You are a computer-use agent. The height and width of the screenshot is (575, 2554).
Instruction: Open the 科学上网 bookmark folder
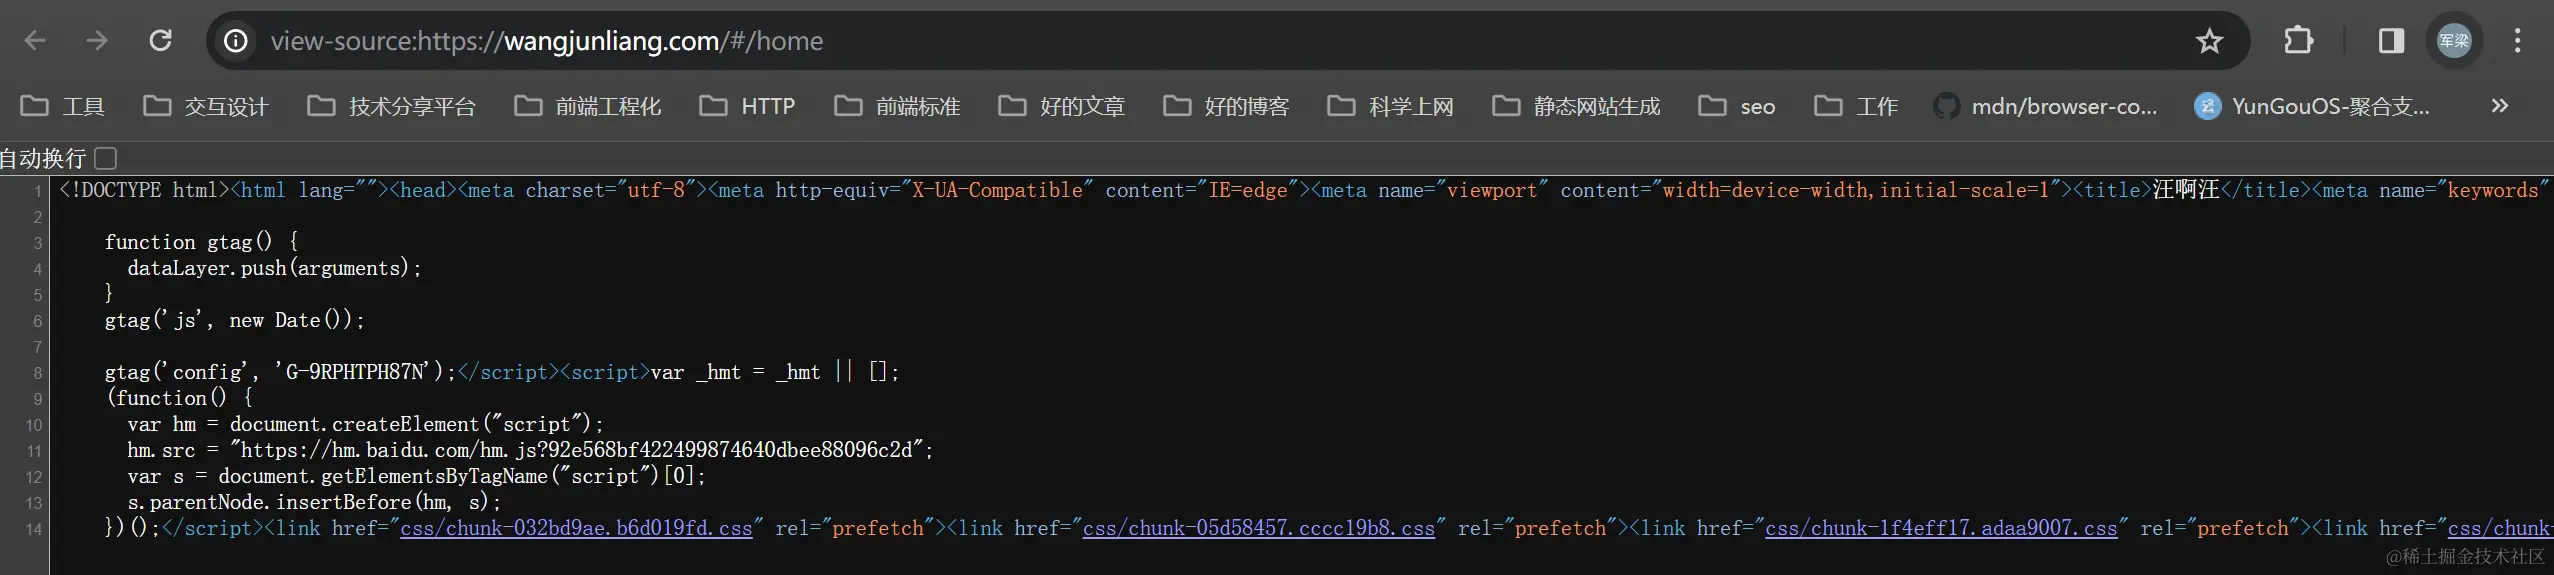[1390, 106]
